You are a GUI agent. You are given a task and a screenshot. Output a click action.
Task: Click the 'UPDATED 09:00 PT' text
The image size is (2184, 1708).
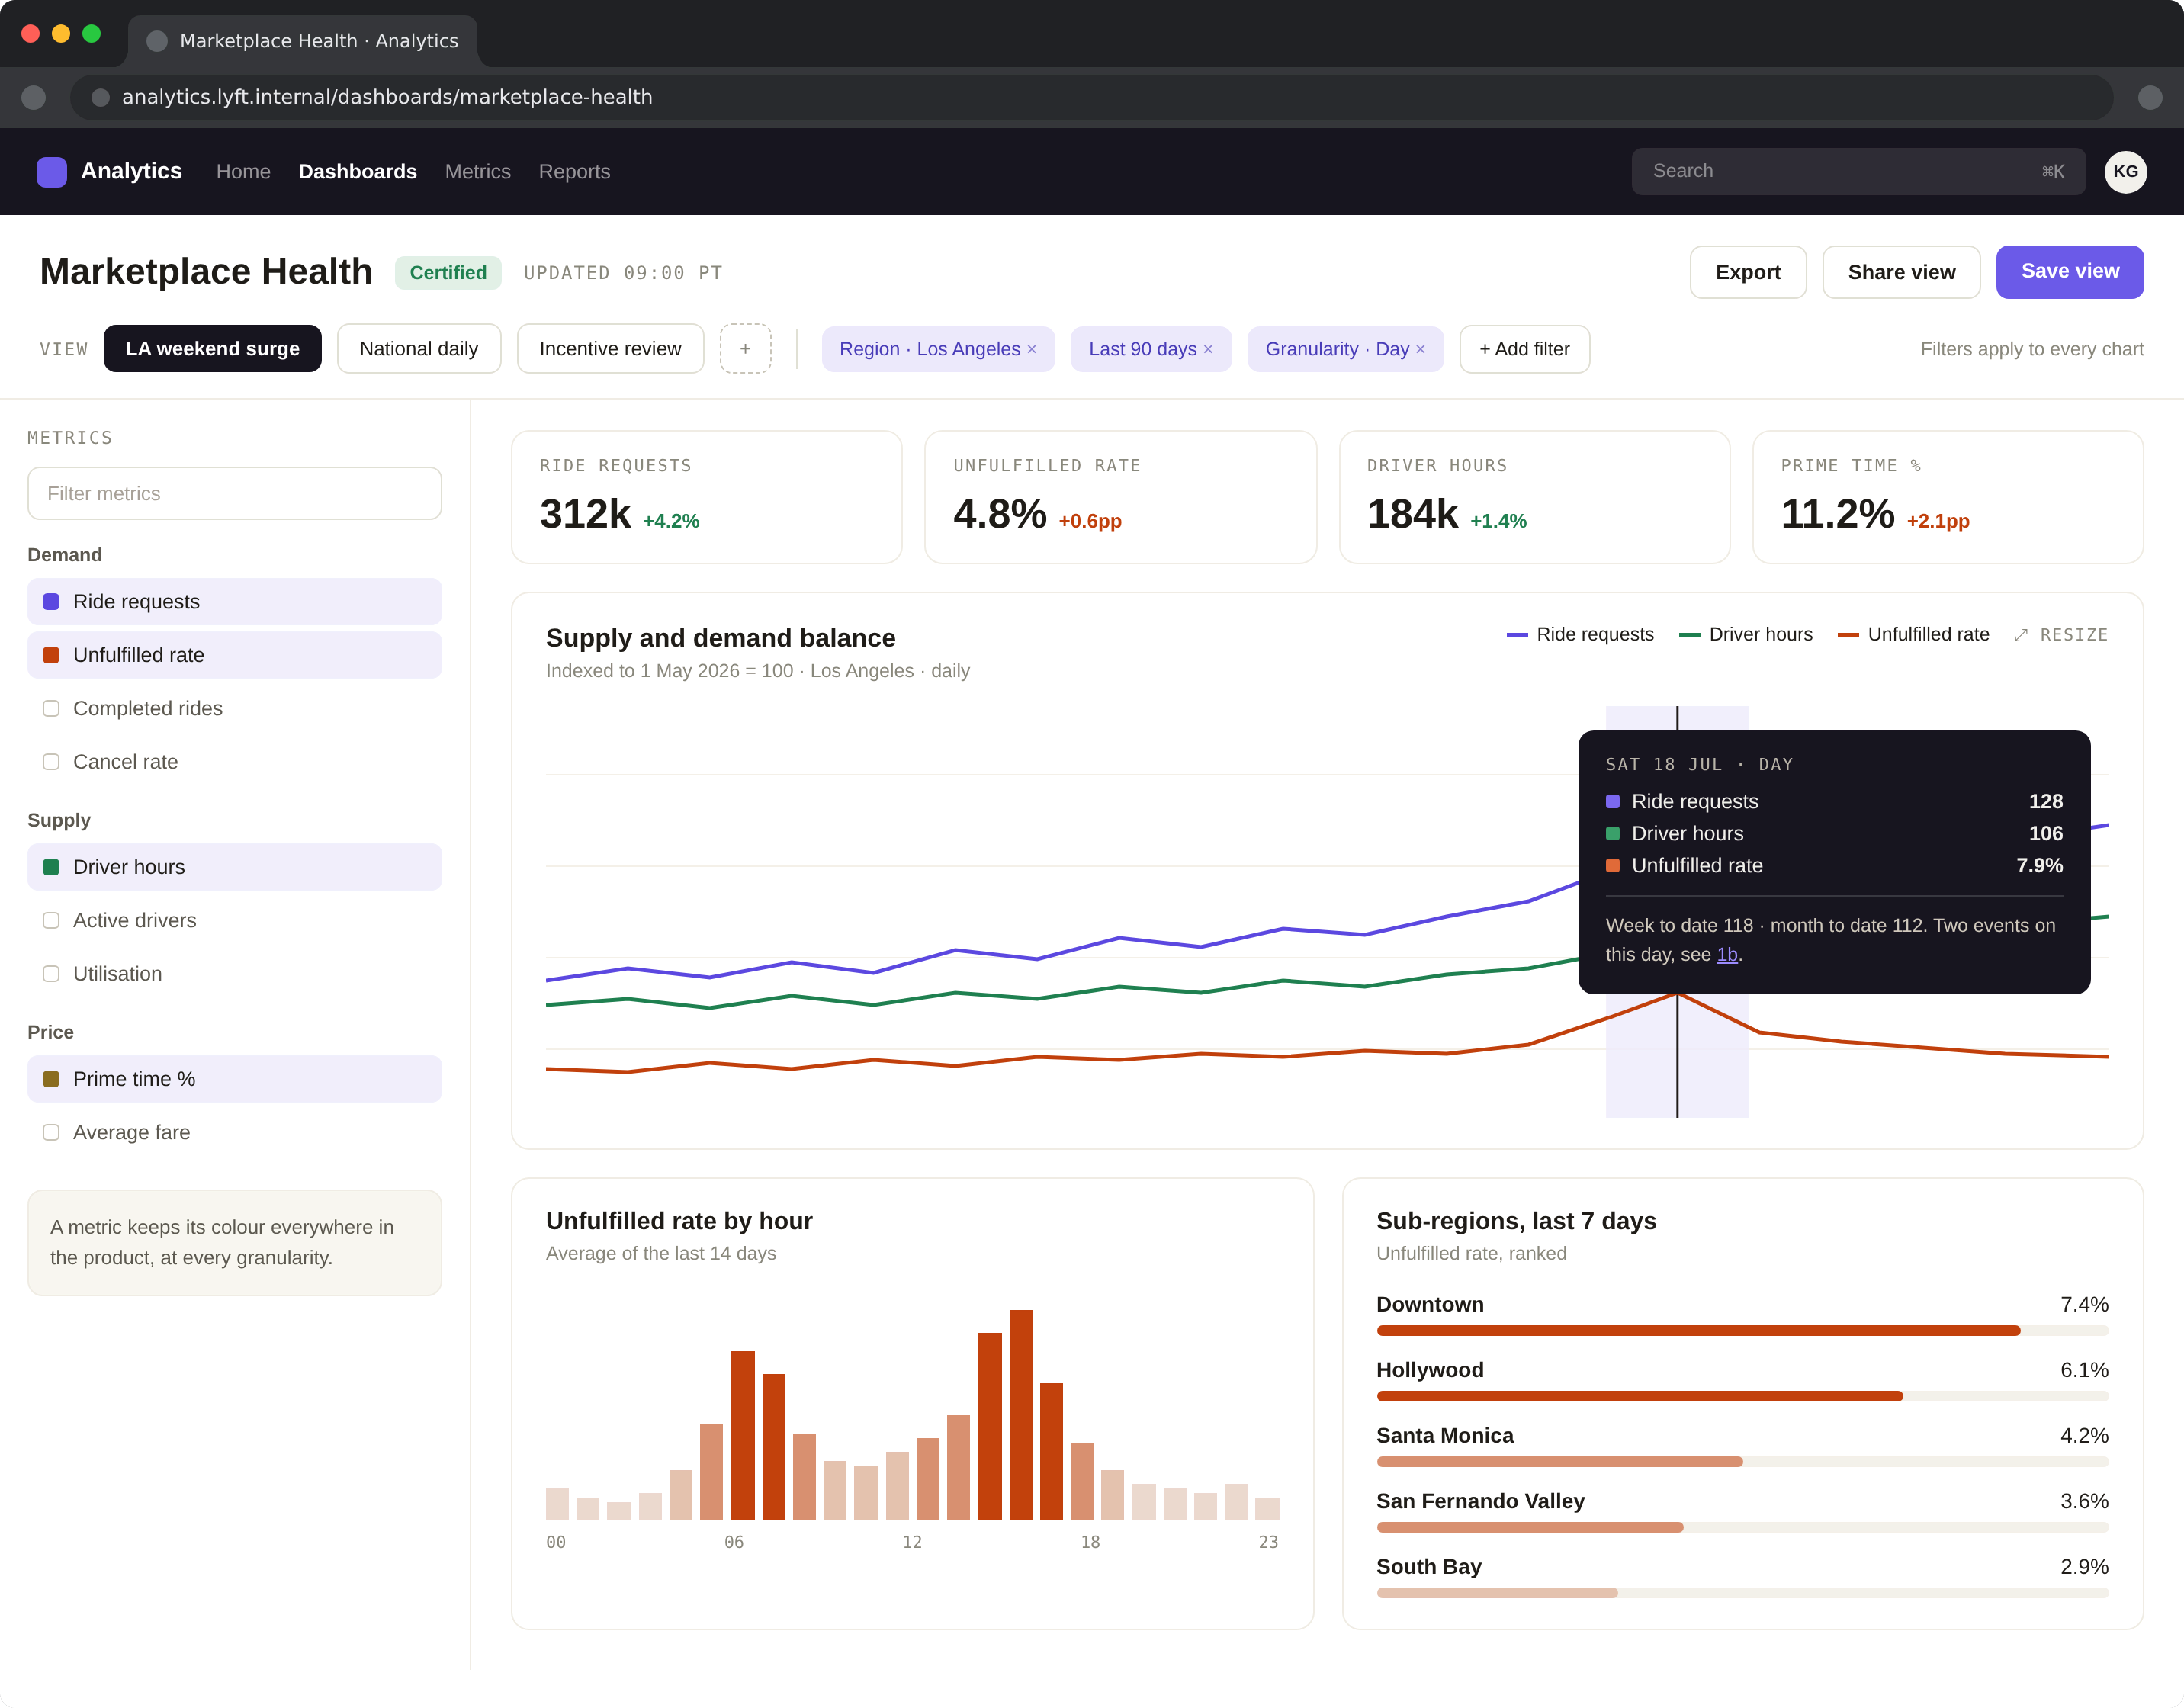(622, 273)
